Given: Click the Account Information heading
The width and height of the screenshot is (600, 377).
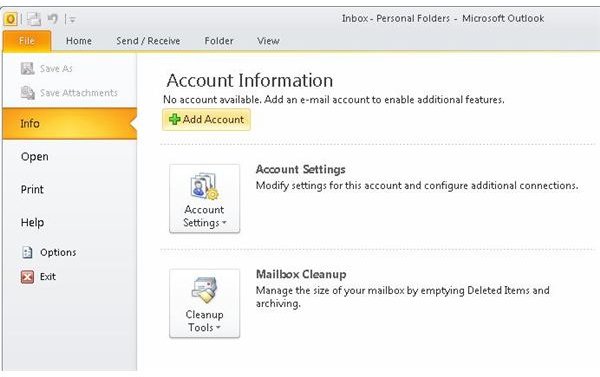Looking at the screenshot, I should coord(249,80).
